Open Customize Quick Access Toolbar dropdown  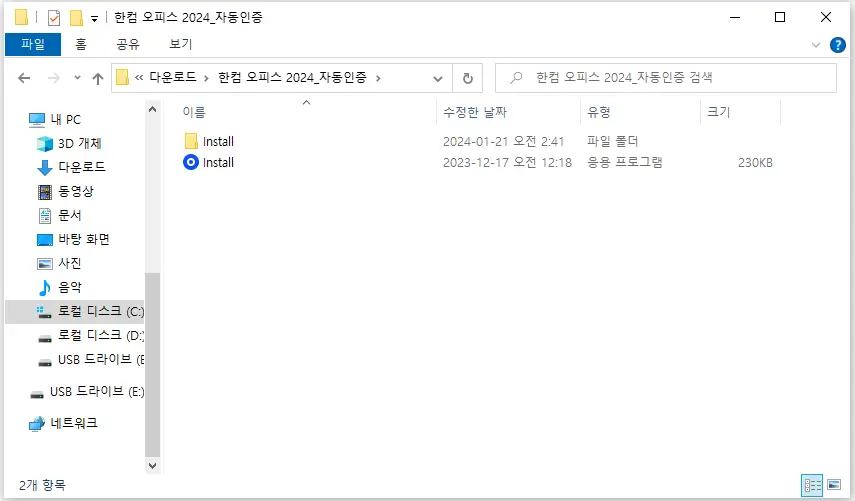[x=94, y=19]
